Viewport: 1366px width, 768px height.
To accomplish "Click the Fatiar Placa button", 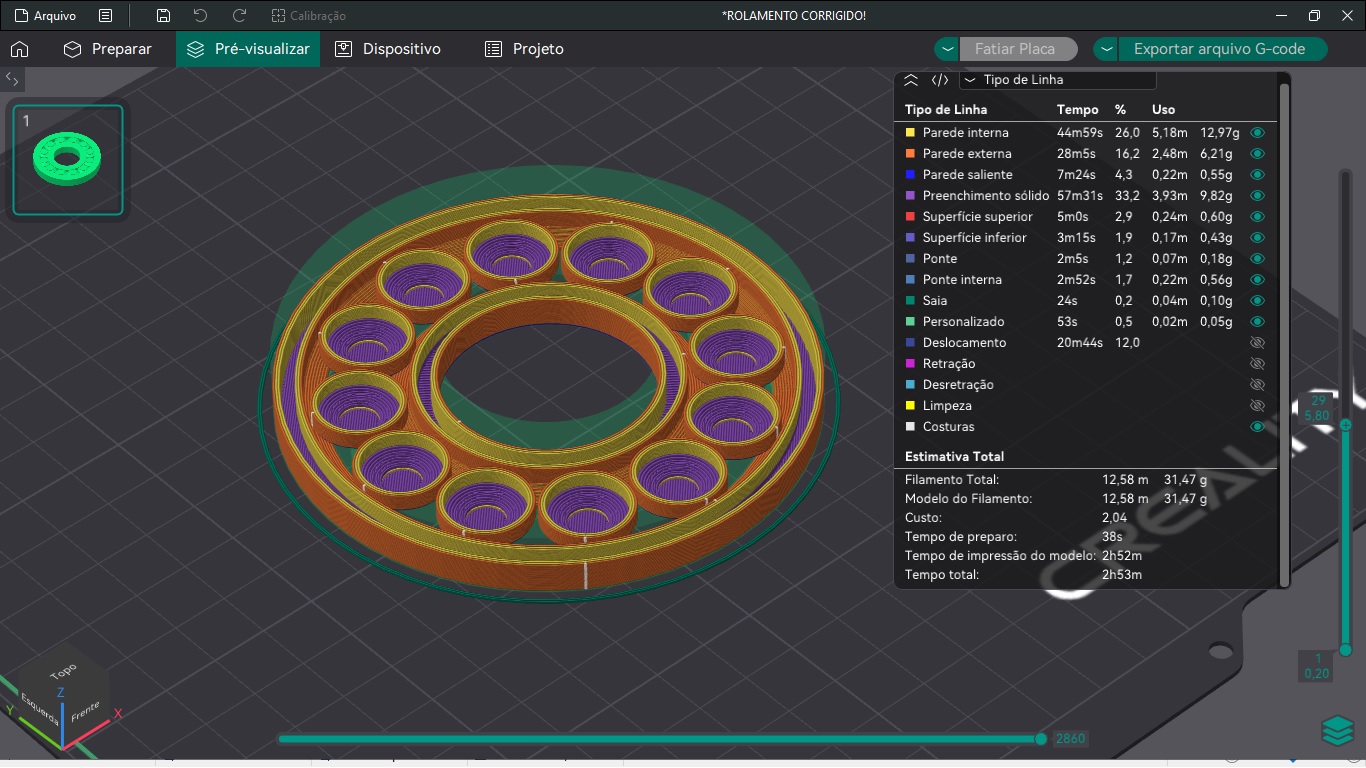I will point(1019,49).
